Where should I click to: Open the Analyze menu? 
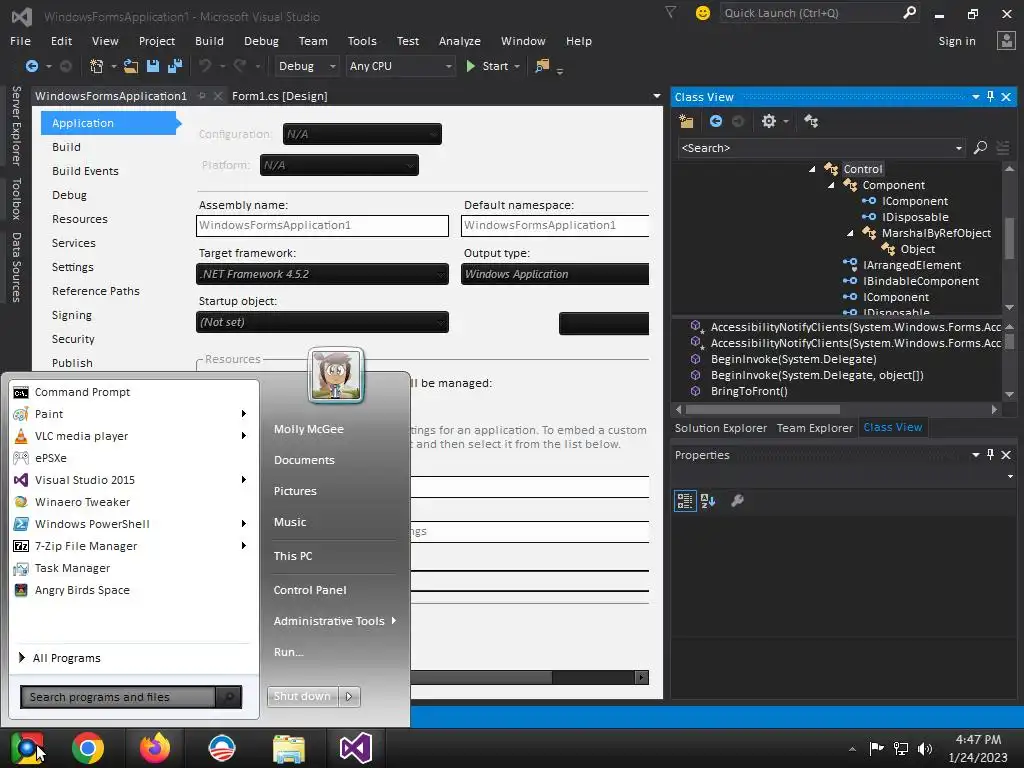460,41
